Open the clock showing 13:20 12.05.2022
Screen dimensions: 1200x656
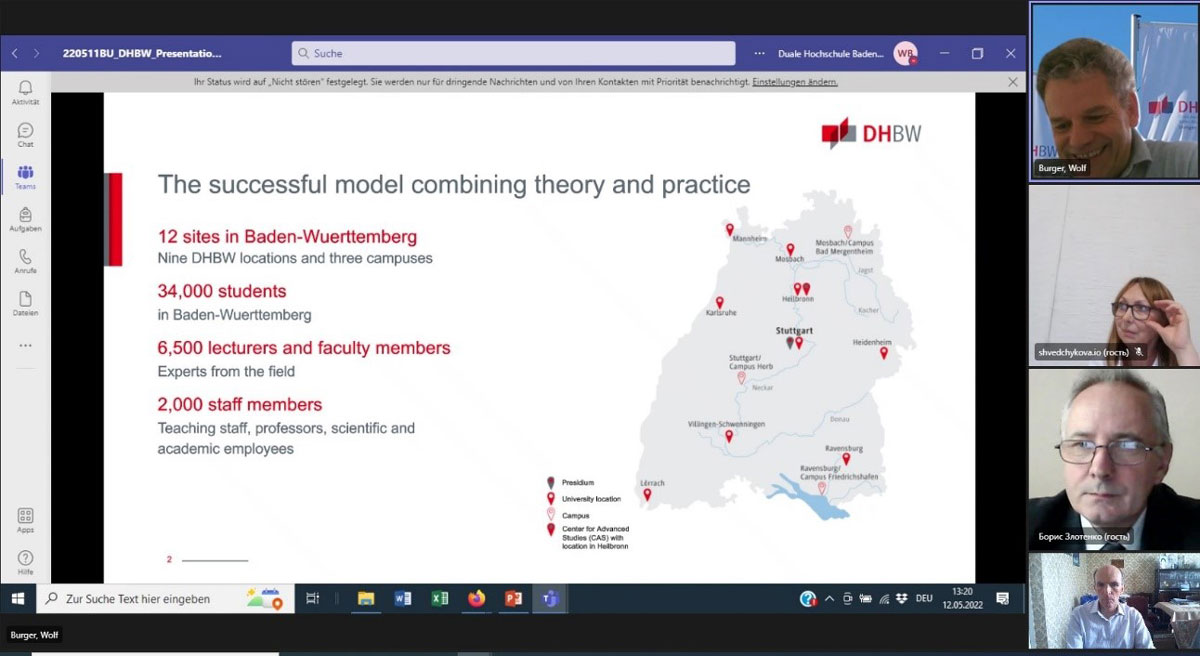tap(962, 598)
